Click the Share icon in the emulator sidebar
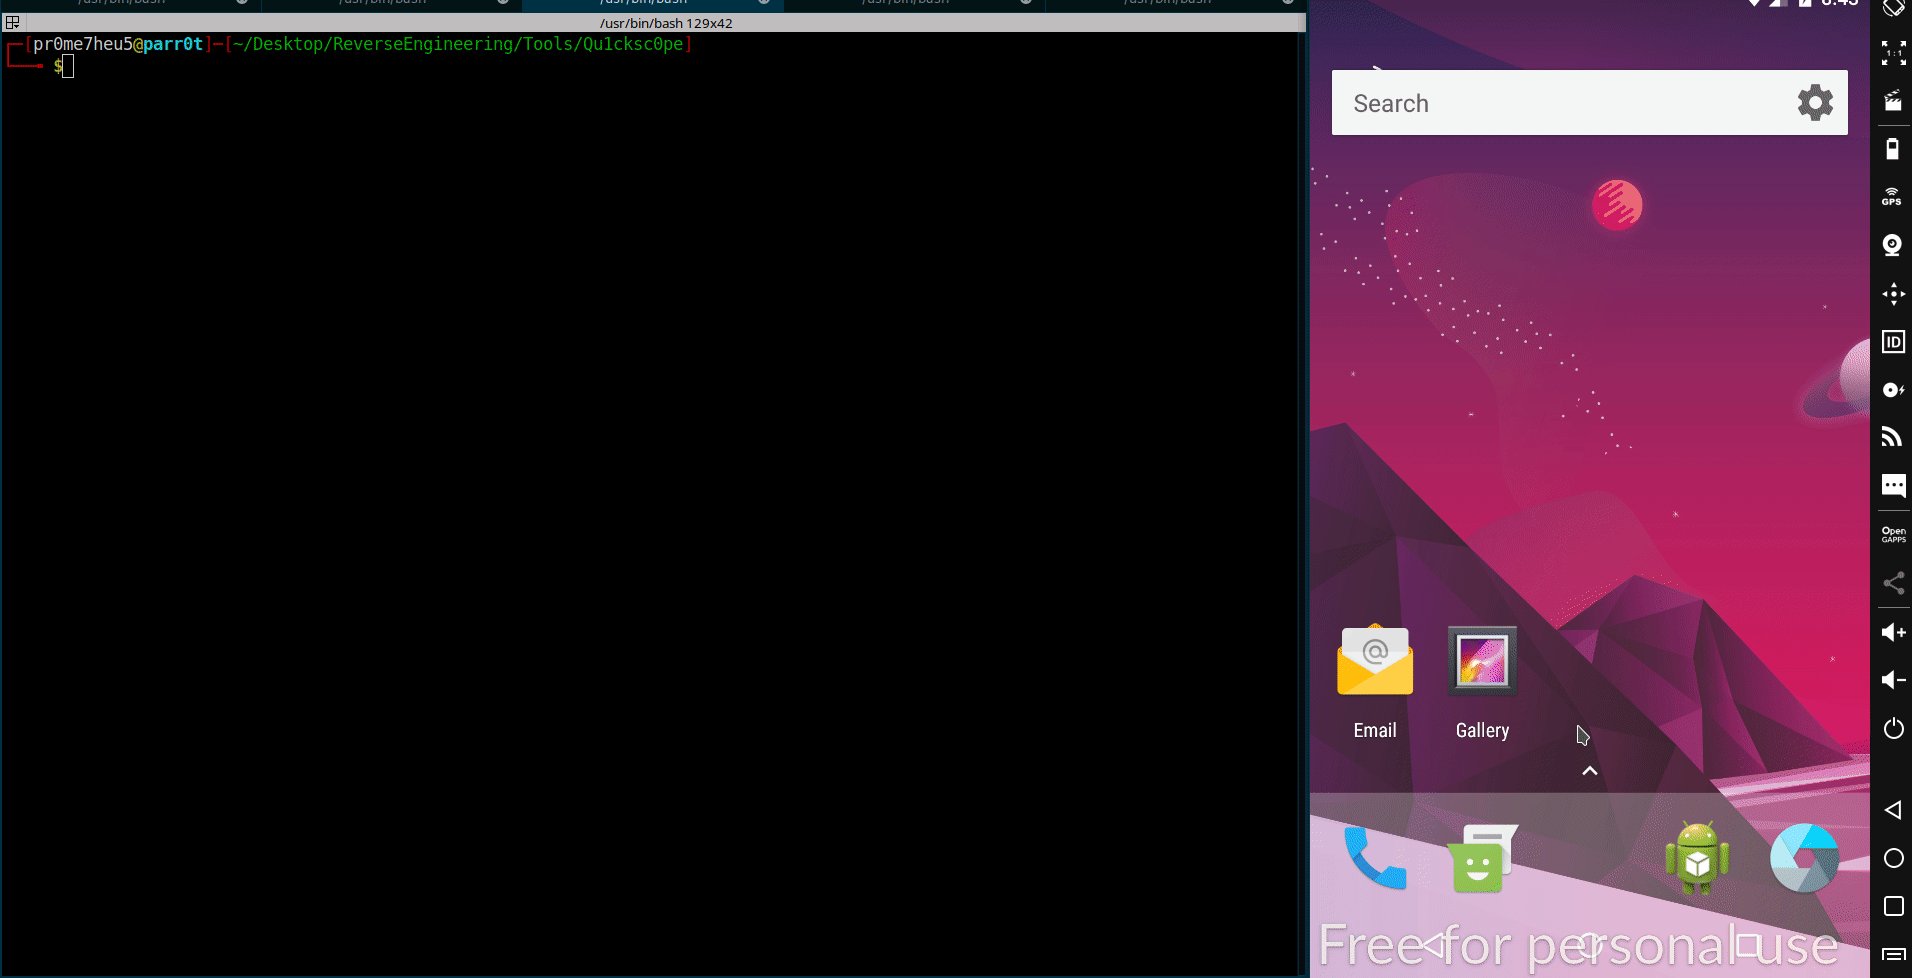1912x978 pixels. (x=1893, y=583)
